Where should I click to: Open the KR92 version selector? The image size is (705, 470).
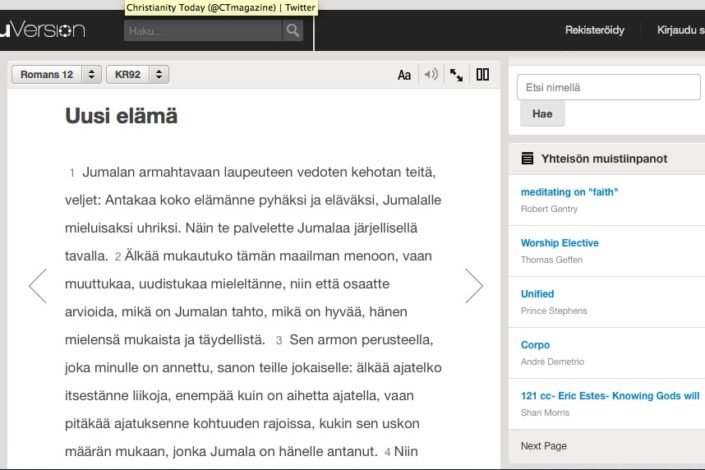pos(138,75)
